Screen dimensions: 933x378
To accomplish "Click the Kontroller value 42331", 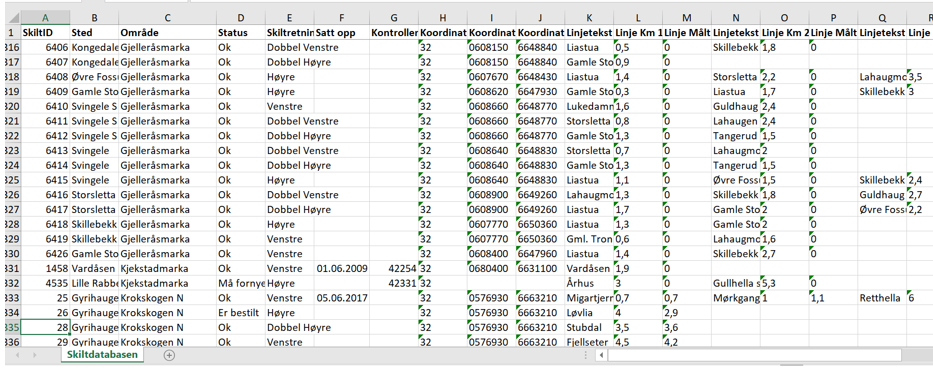I will click(x=394, y=283).
